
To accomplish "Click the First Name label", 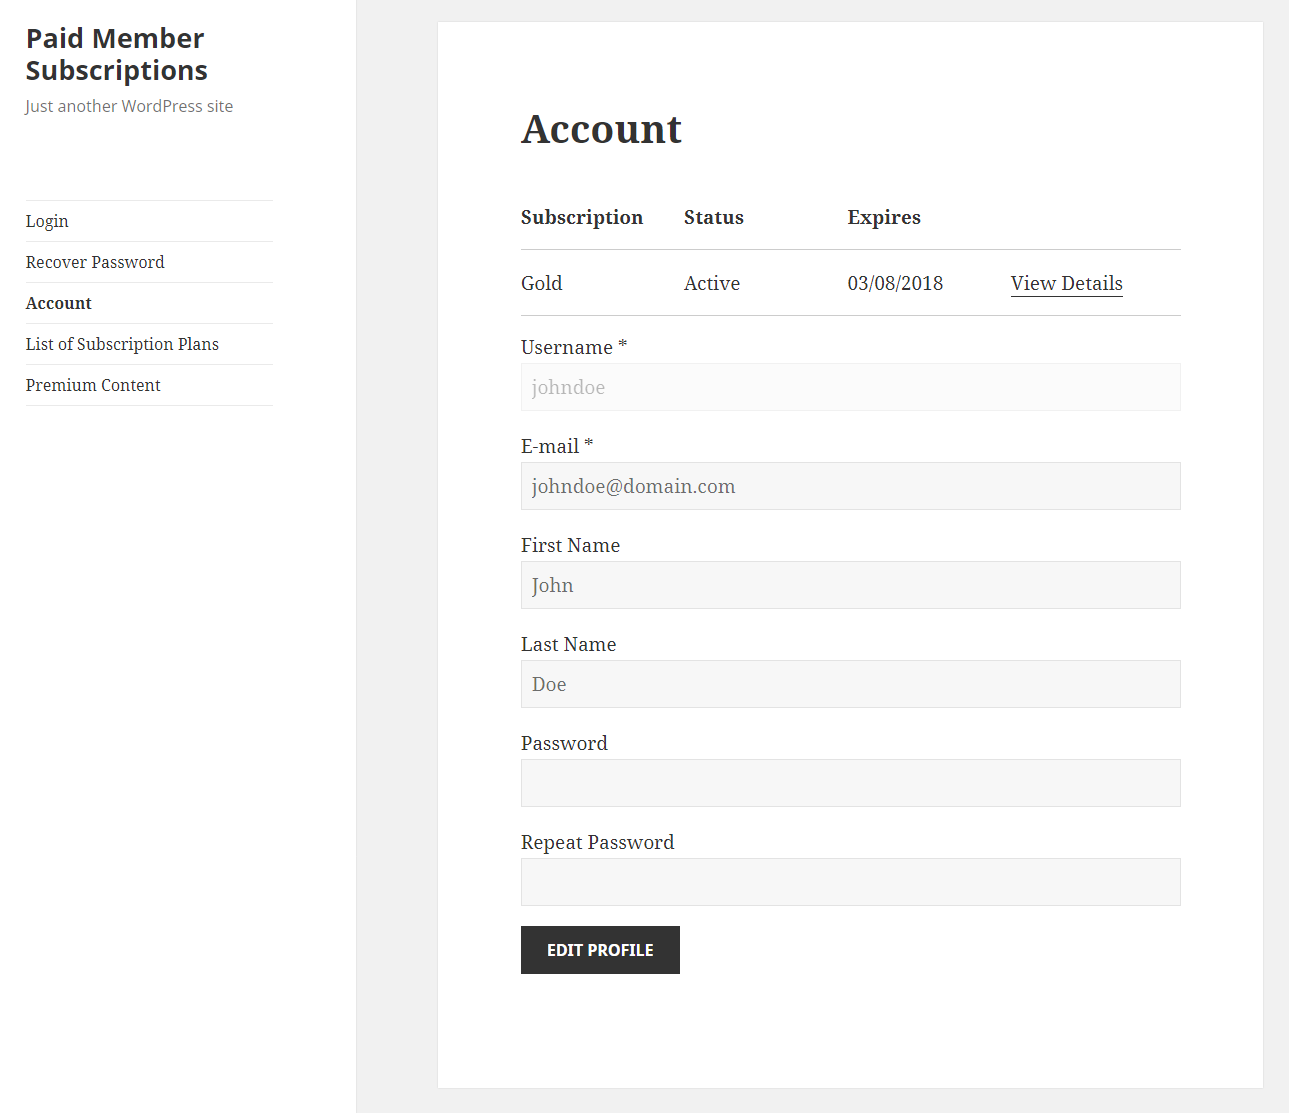I will 570,545.
